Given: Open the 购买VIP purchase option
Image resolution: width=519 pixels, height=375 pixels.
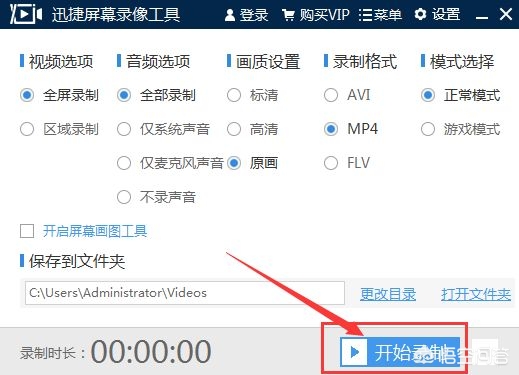Looking at the screenshot, I should [316, 15].
